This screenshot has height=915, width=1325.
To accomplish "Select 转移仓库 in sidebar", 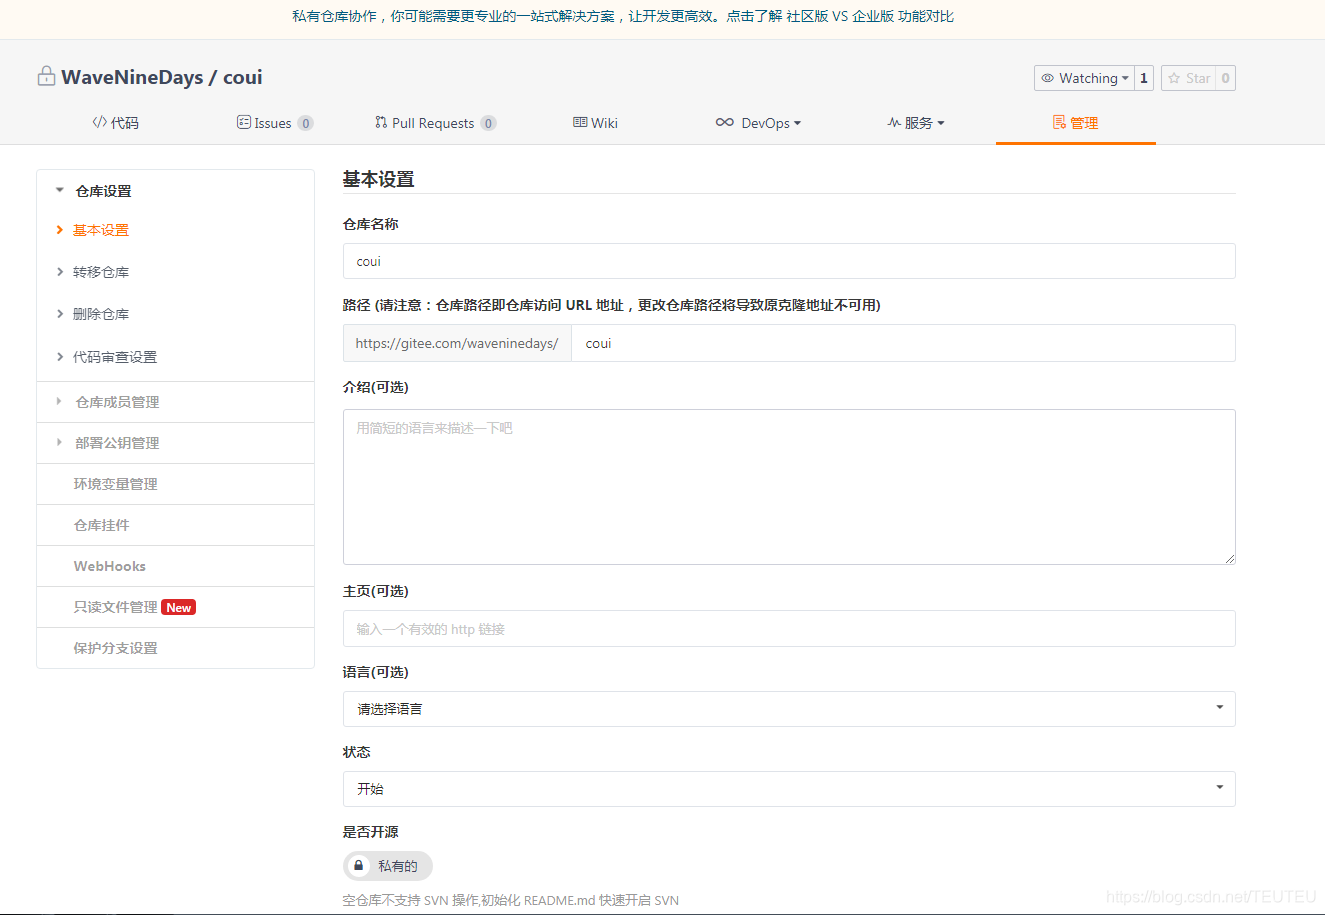I will click(101, 272).
